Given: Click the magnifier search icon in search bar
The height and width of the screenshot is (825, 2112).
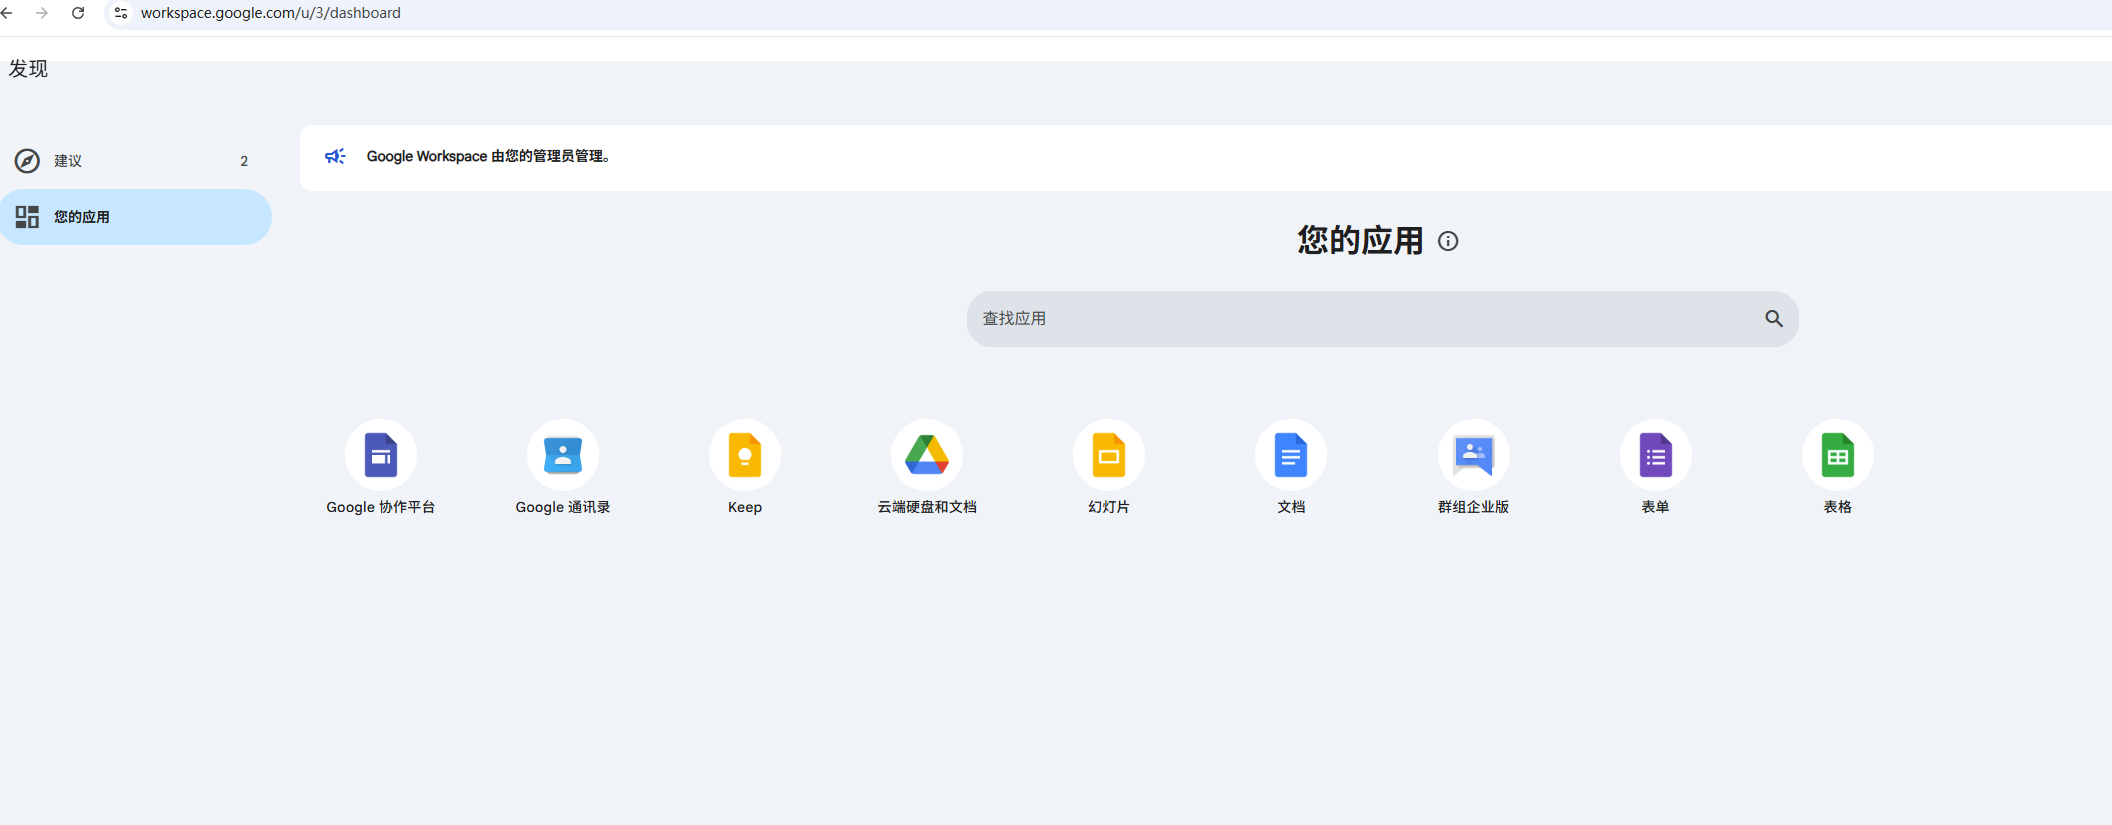Looking at the screenshot, I should click(1773, 319).
